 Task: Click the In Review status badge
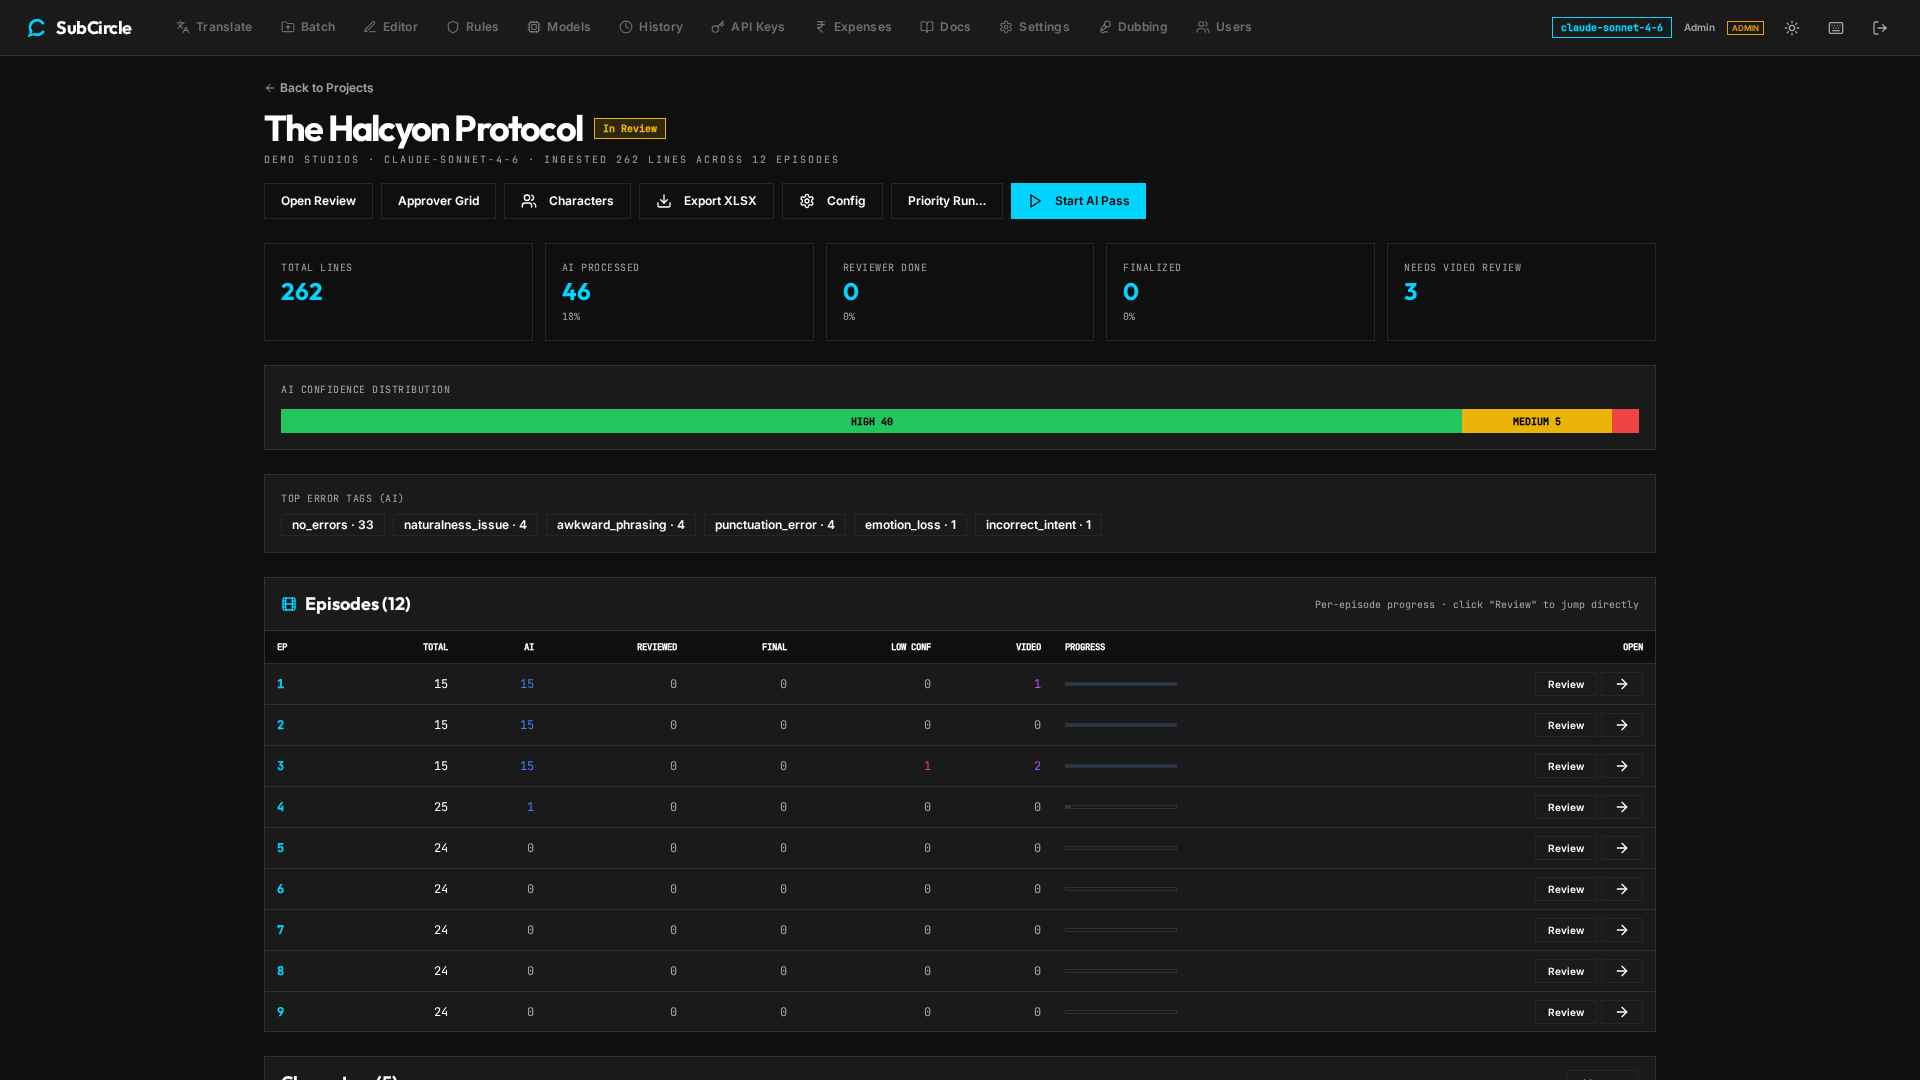pos(630,129)
